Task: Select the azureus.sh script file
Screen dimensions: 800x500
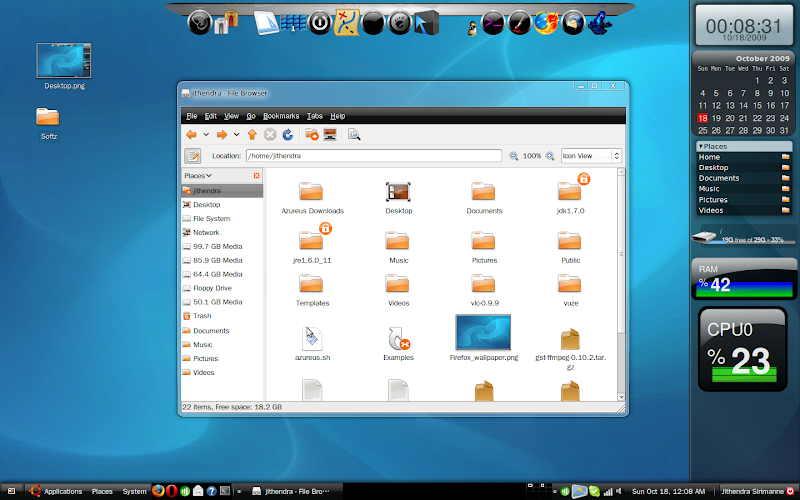Action: pyautogui.click(x=312, y=343)
